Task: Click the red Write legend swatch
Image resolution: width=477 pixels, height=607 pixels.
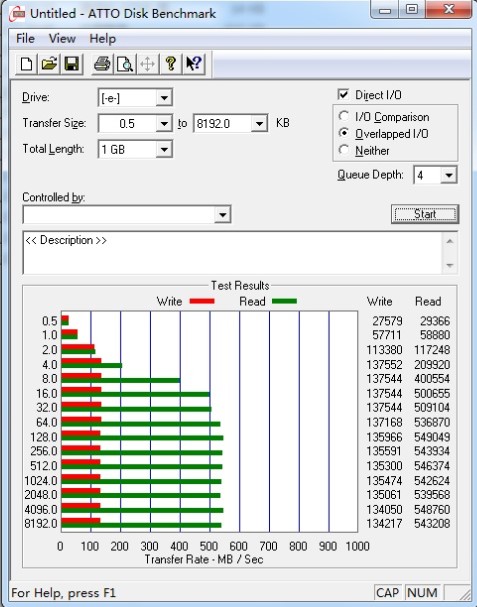Action: click(202, 301)
